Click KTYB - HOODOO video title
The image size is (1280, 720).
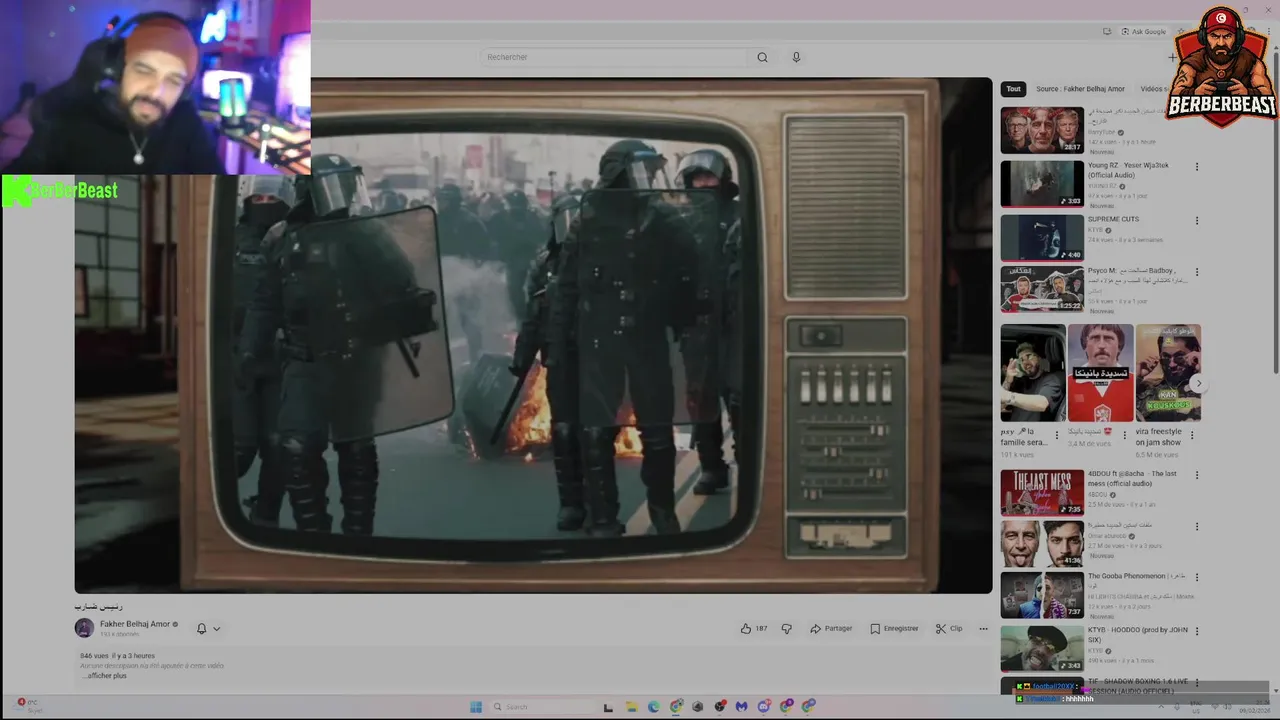click(x=1137, y=635)
